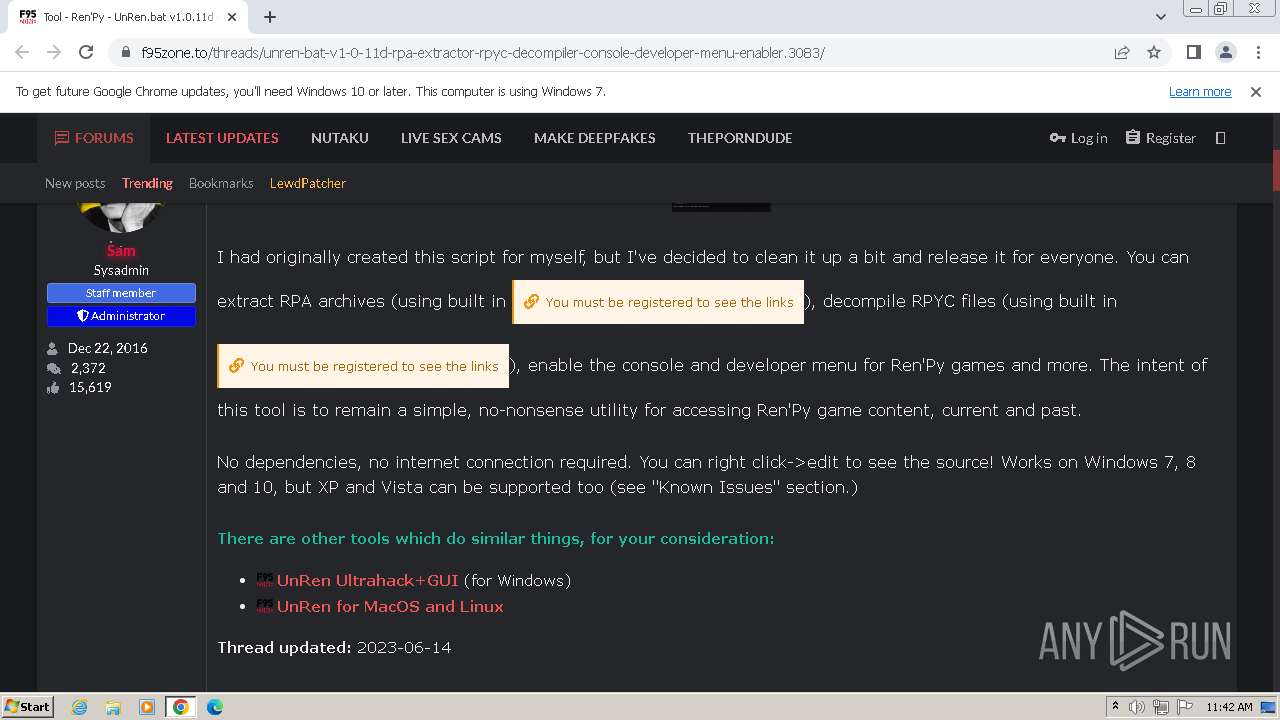Close the UnRen.bat browser tab

233,17
